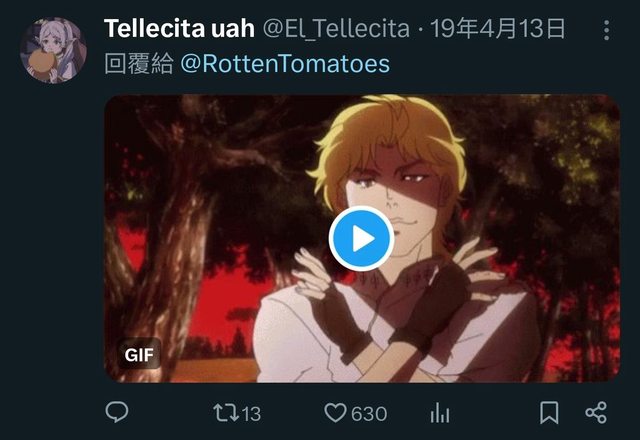The width and height of the screenshot is (640, 440).
Task: Play the GIF with the blue play button
Action: (361, 239)
